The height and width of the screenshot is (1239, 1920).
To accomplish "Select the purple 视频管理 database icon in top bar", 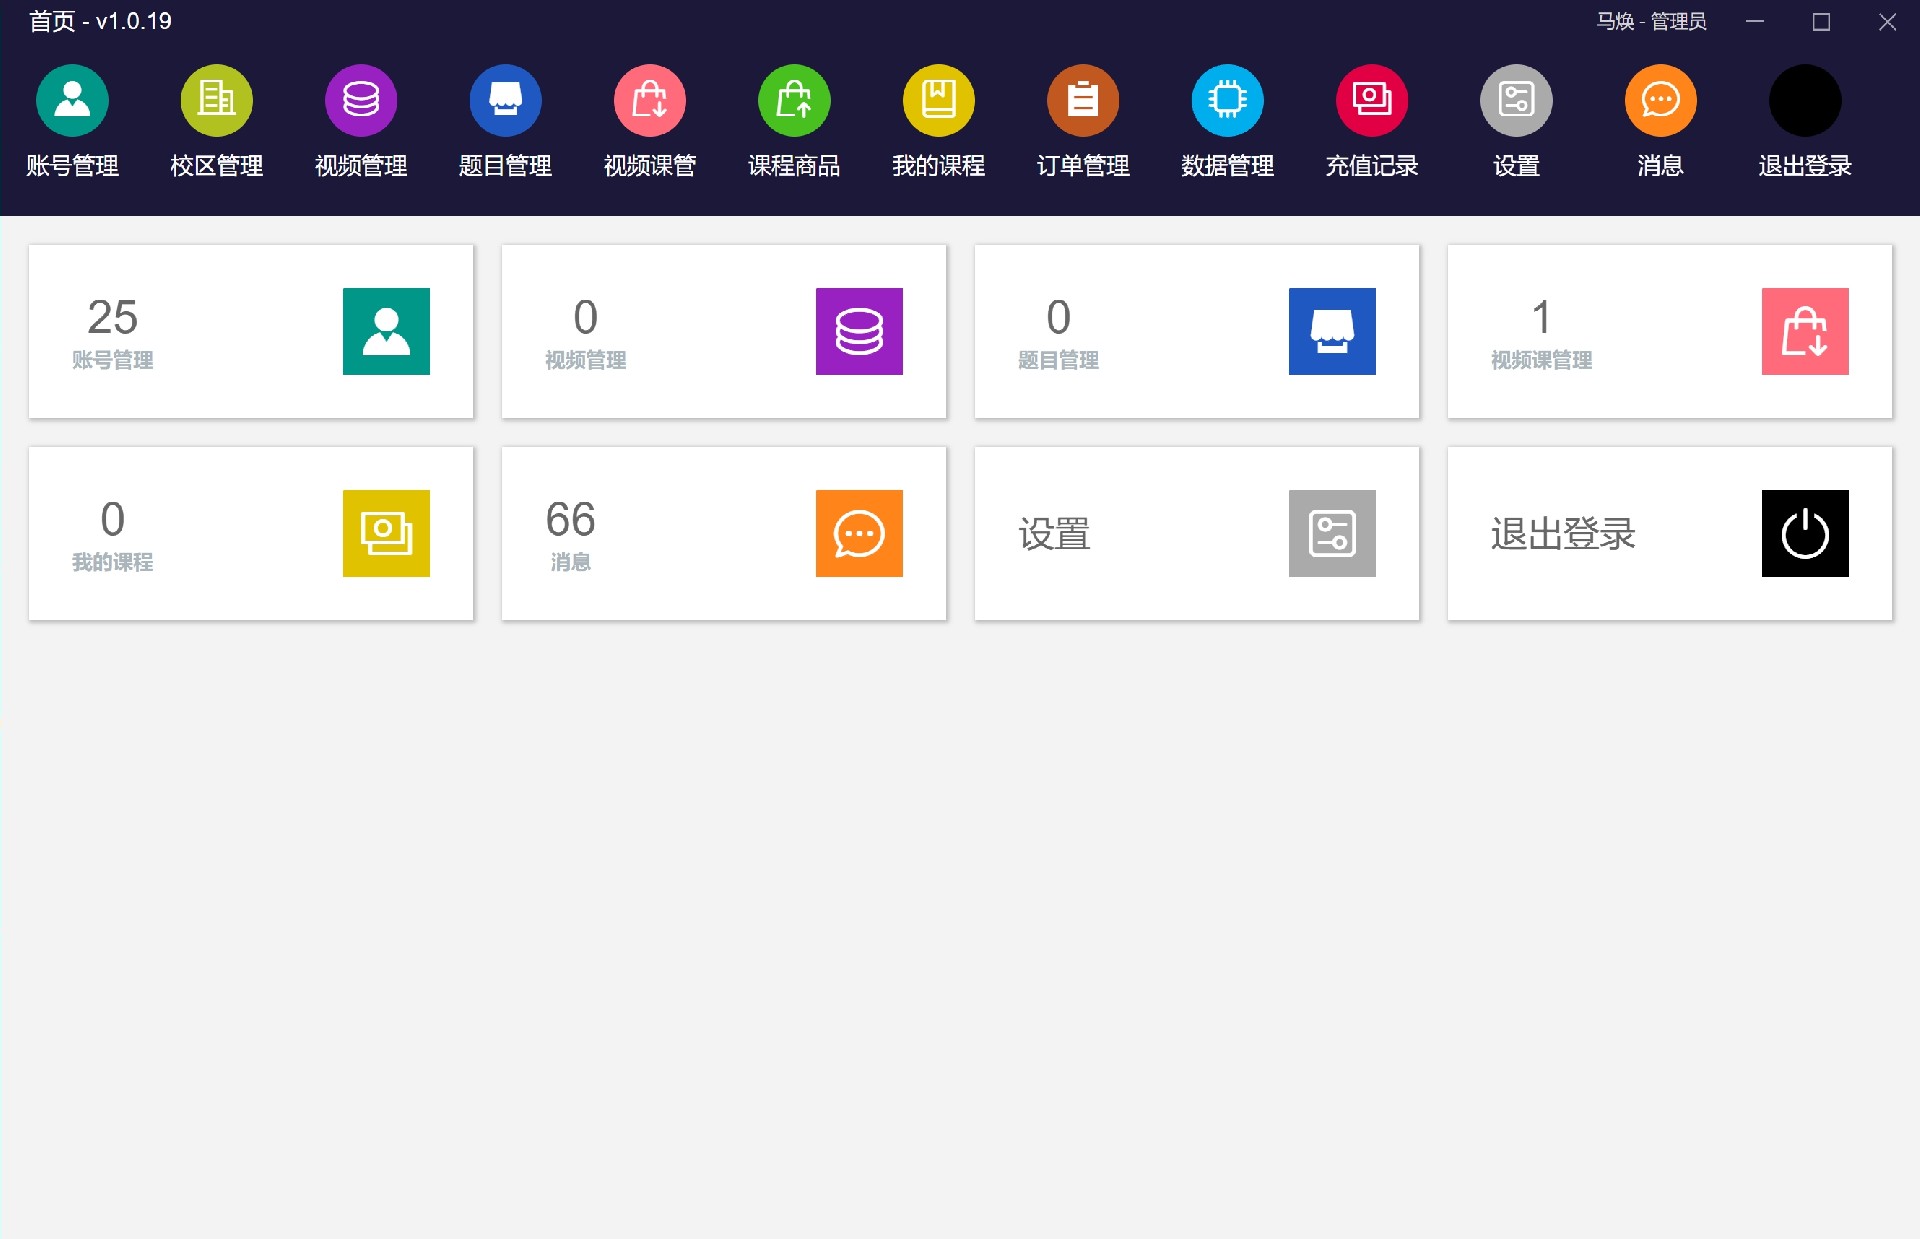I will coord(361,100).
